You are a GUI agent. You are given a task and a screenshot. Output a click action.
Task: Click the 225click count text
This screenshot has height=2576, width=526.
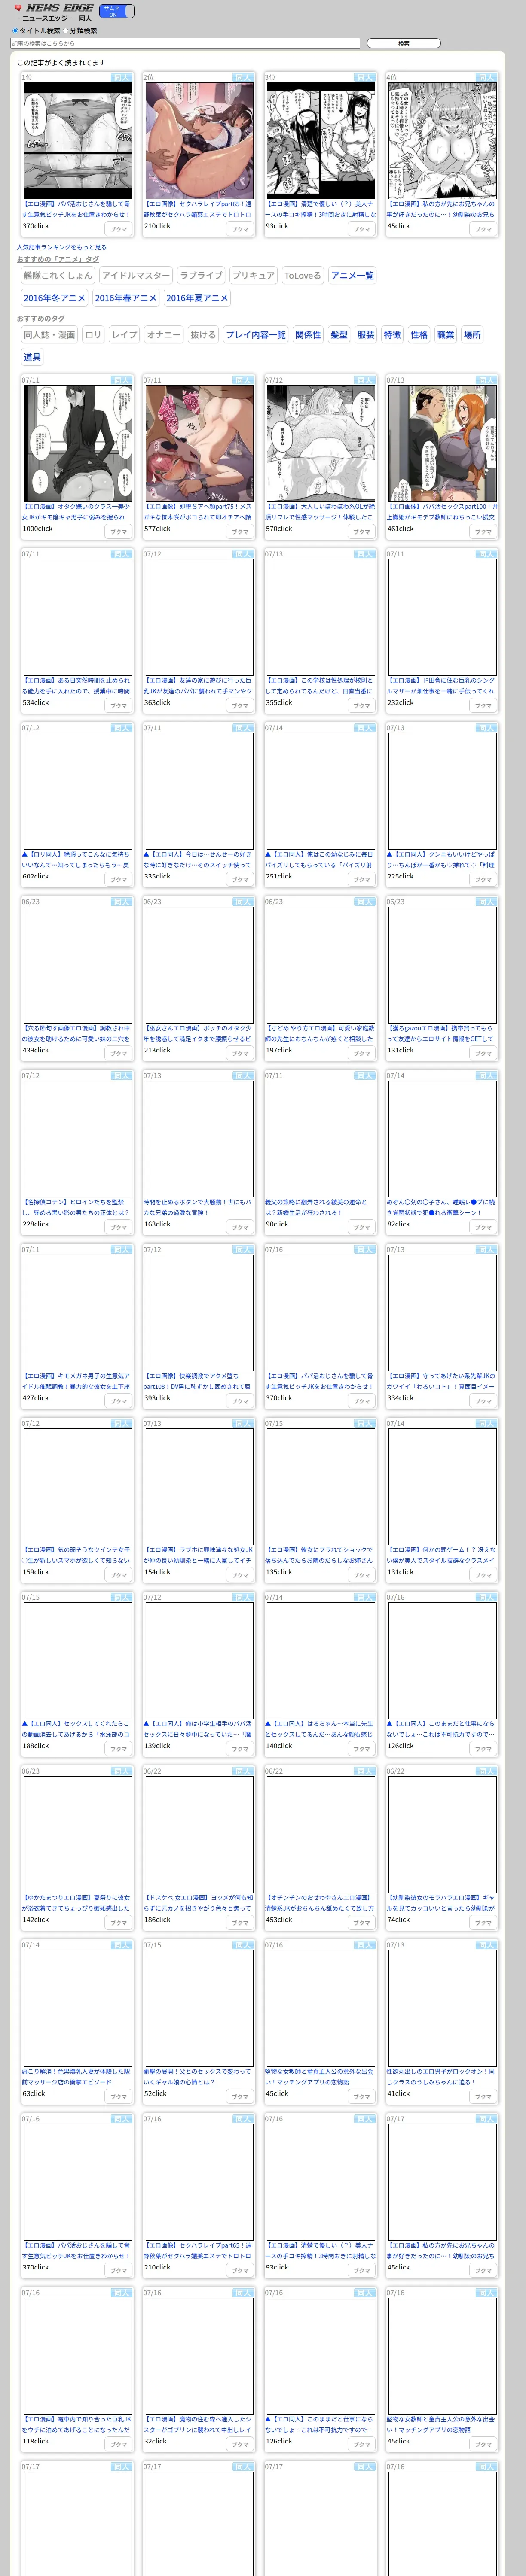point(400,876)
